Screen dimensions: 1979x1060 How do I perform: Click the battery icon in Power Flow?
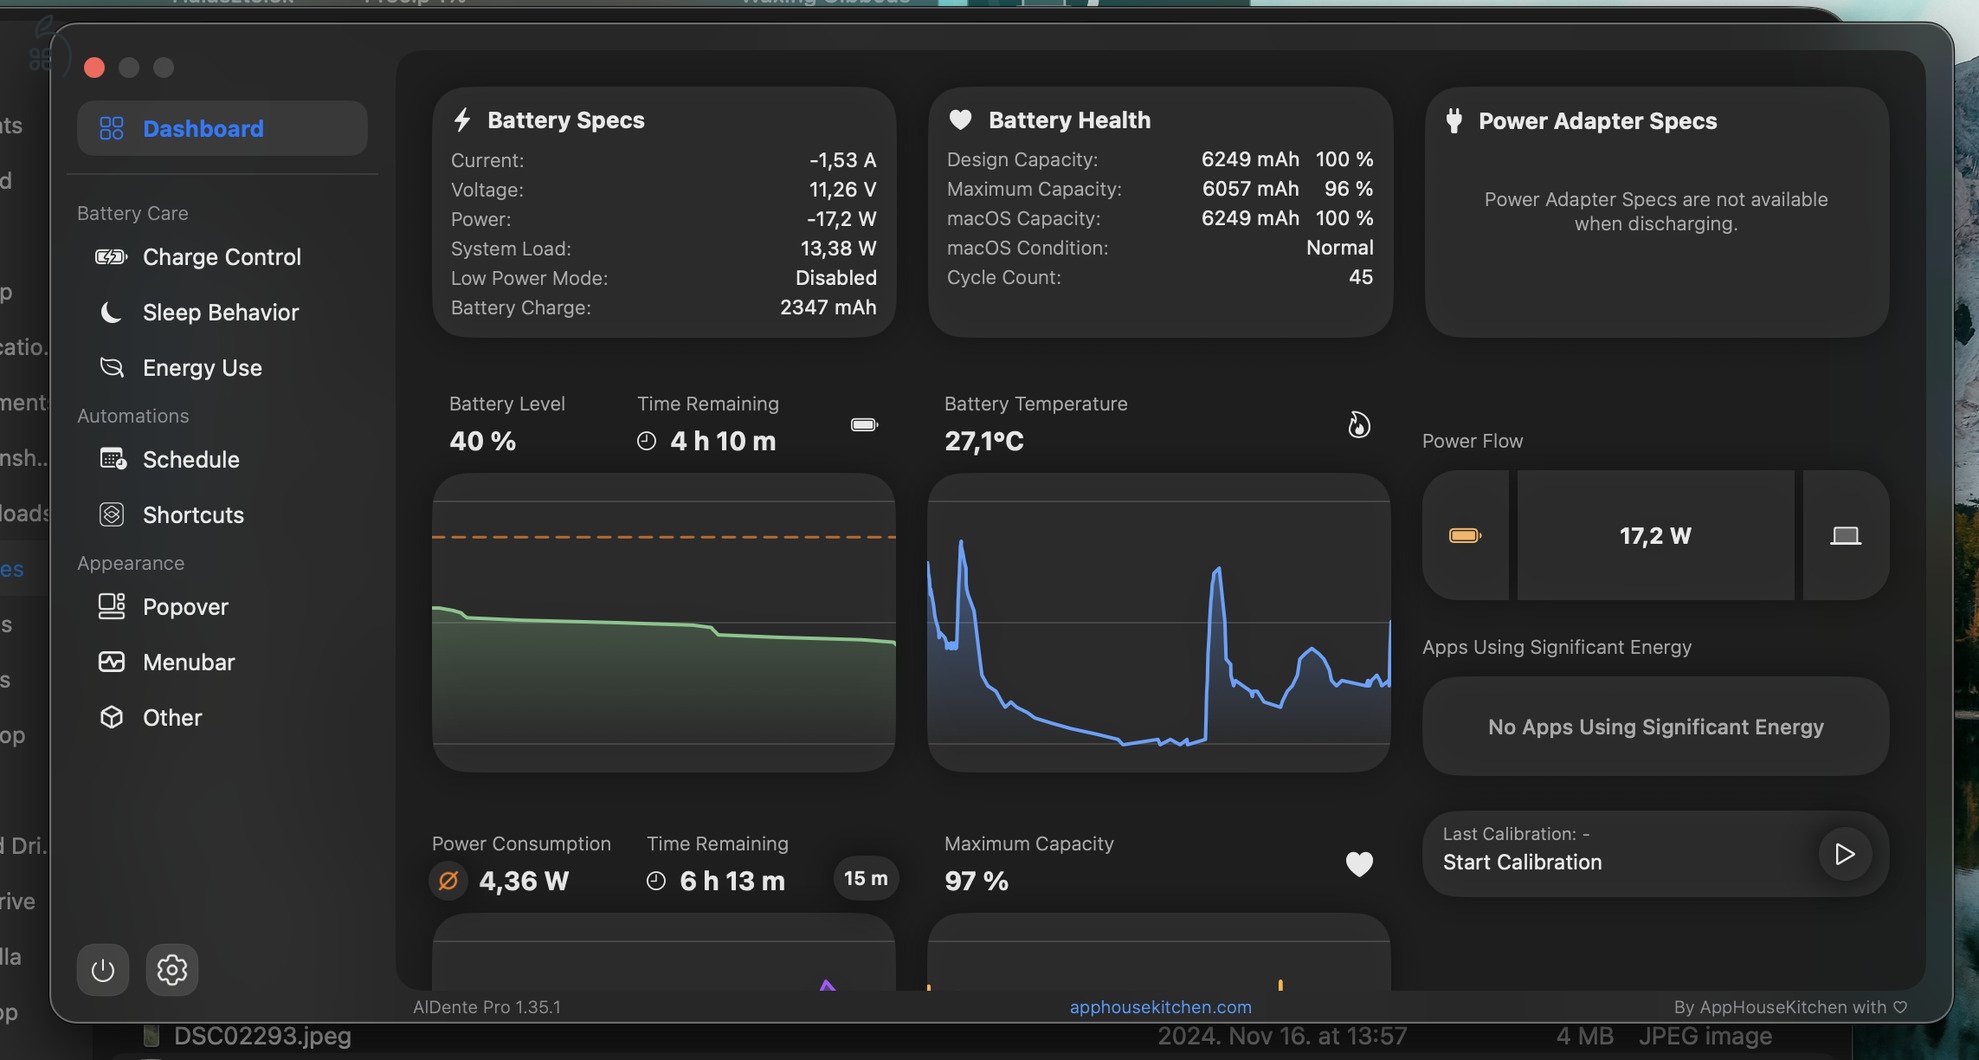pos(1465,536)
